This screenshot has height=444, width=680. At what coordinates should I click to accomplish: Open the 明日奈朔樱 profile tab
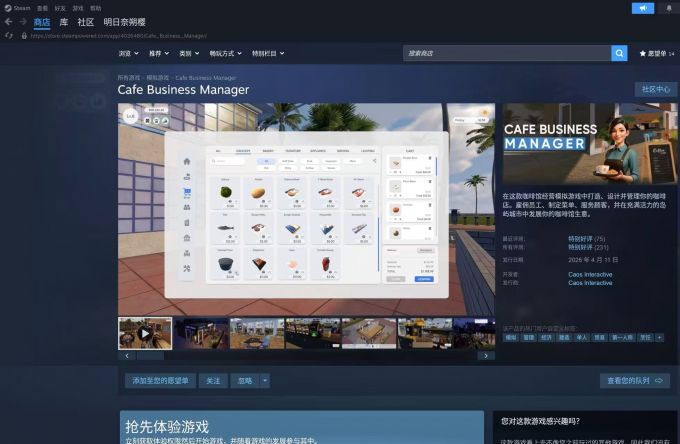124,22
